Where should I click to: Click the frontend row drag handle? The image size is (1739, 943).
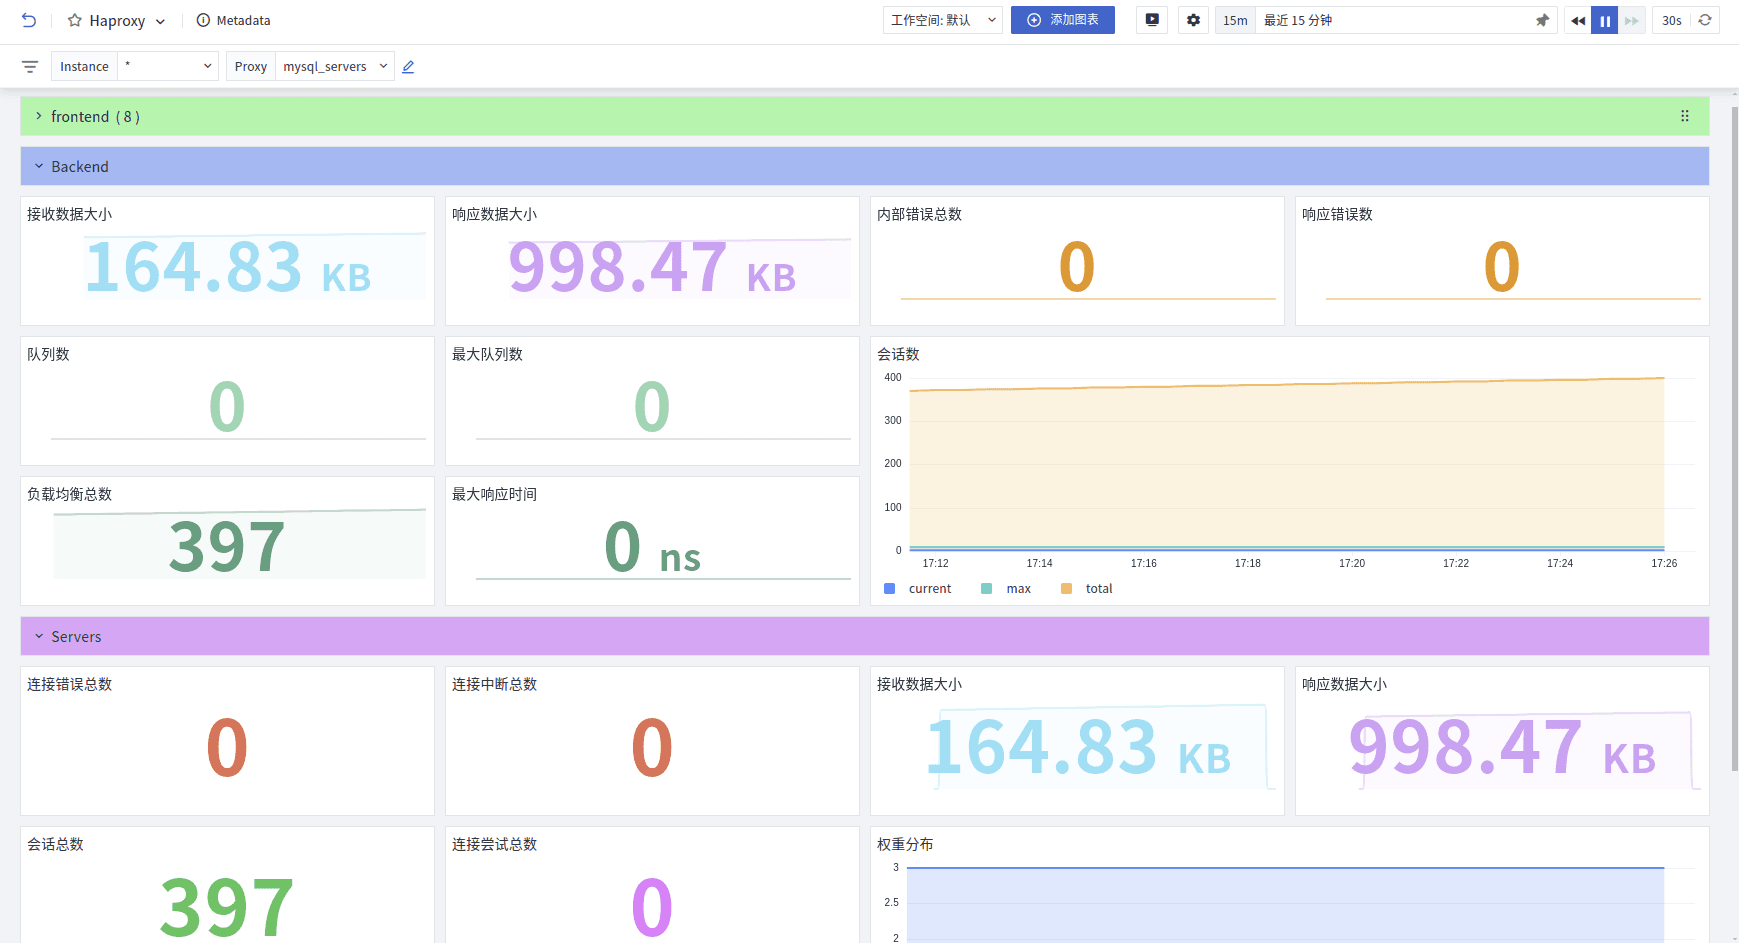[1685, 116]
